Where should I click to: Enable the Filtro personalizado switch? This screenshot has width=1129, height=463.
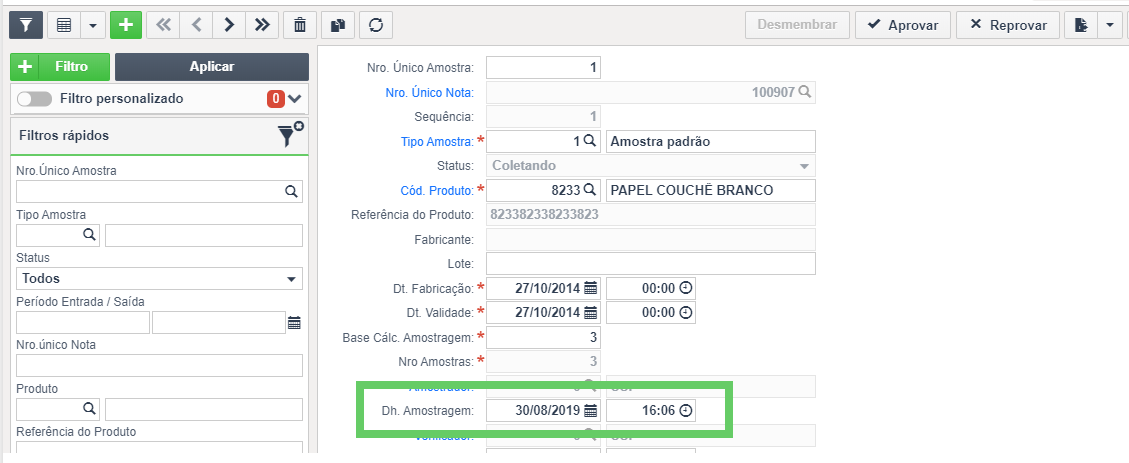tap(35, 99)
